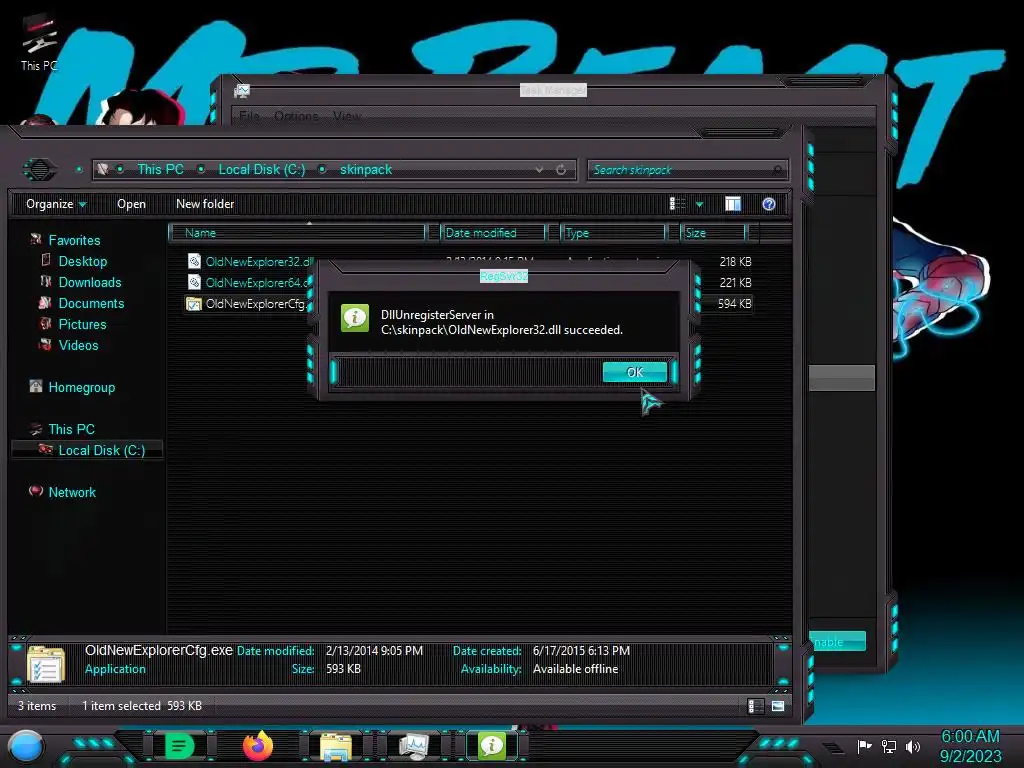Go back using Explorer's back navigation button
The height and width of the screenshot is (768, 1024).
click(x=40, y=170)
